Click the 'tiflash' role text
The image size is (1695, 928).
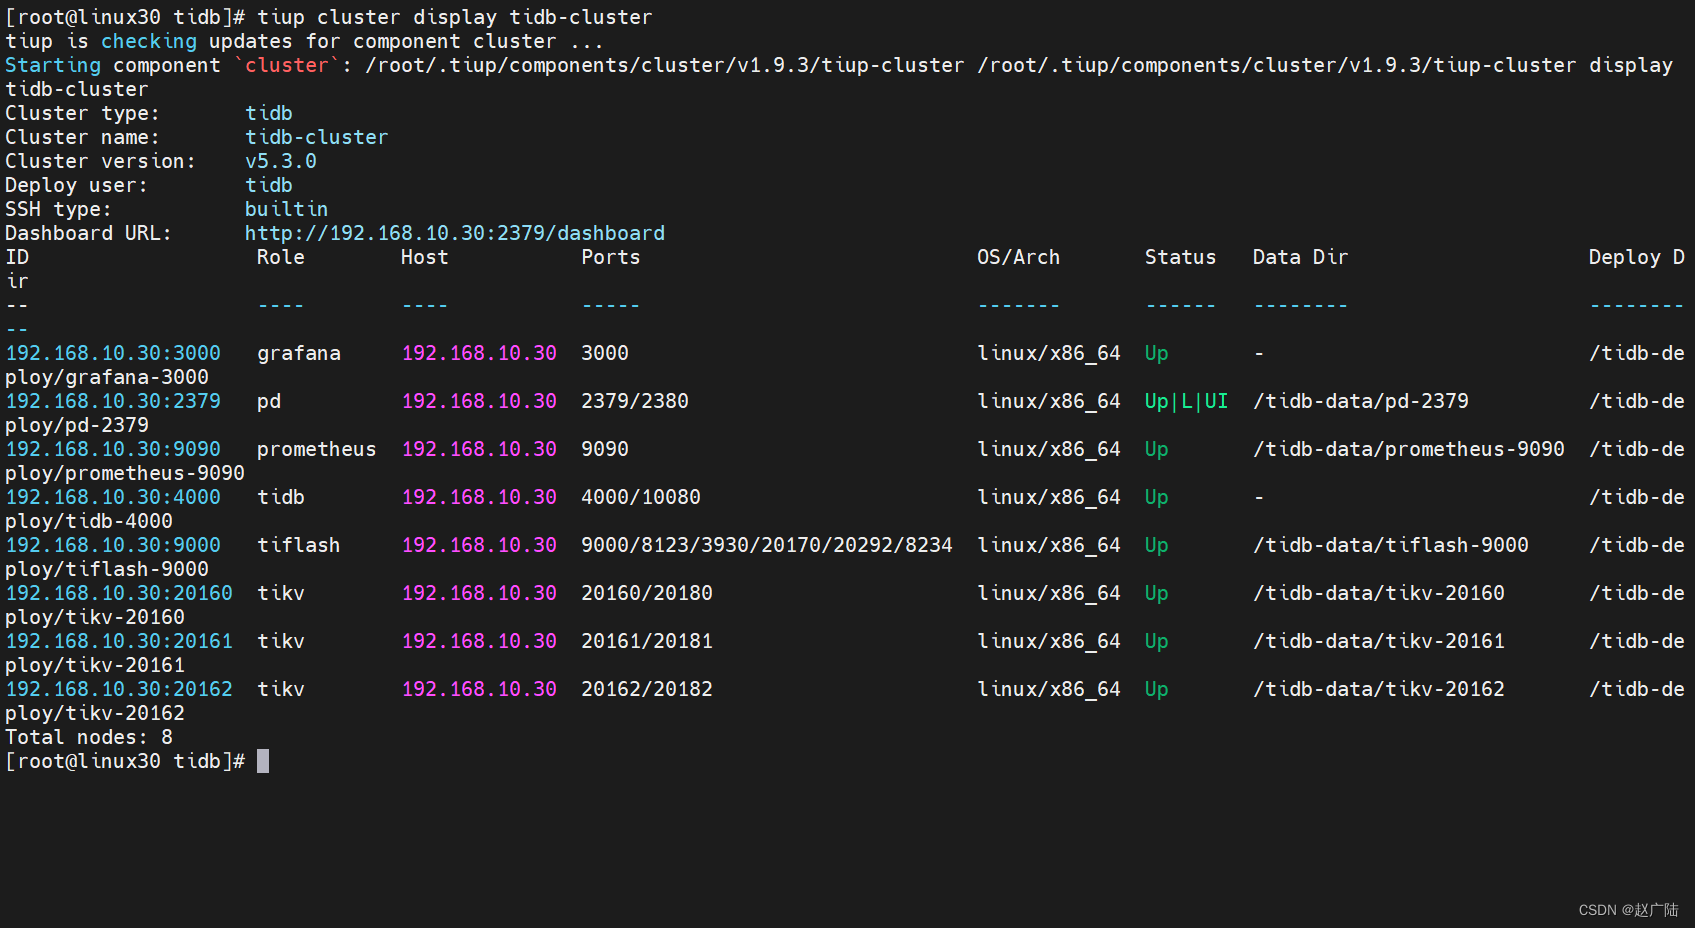point(299,545)
